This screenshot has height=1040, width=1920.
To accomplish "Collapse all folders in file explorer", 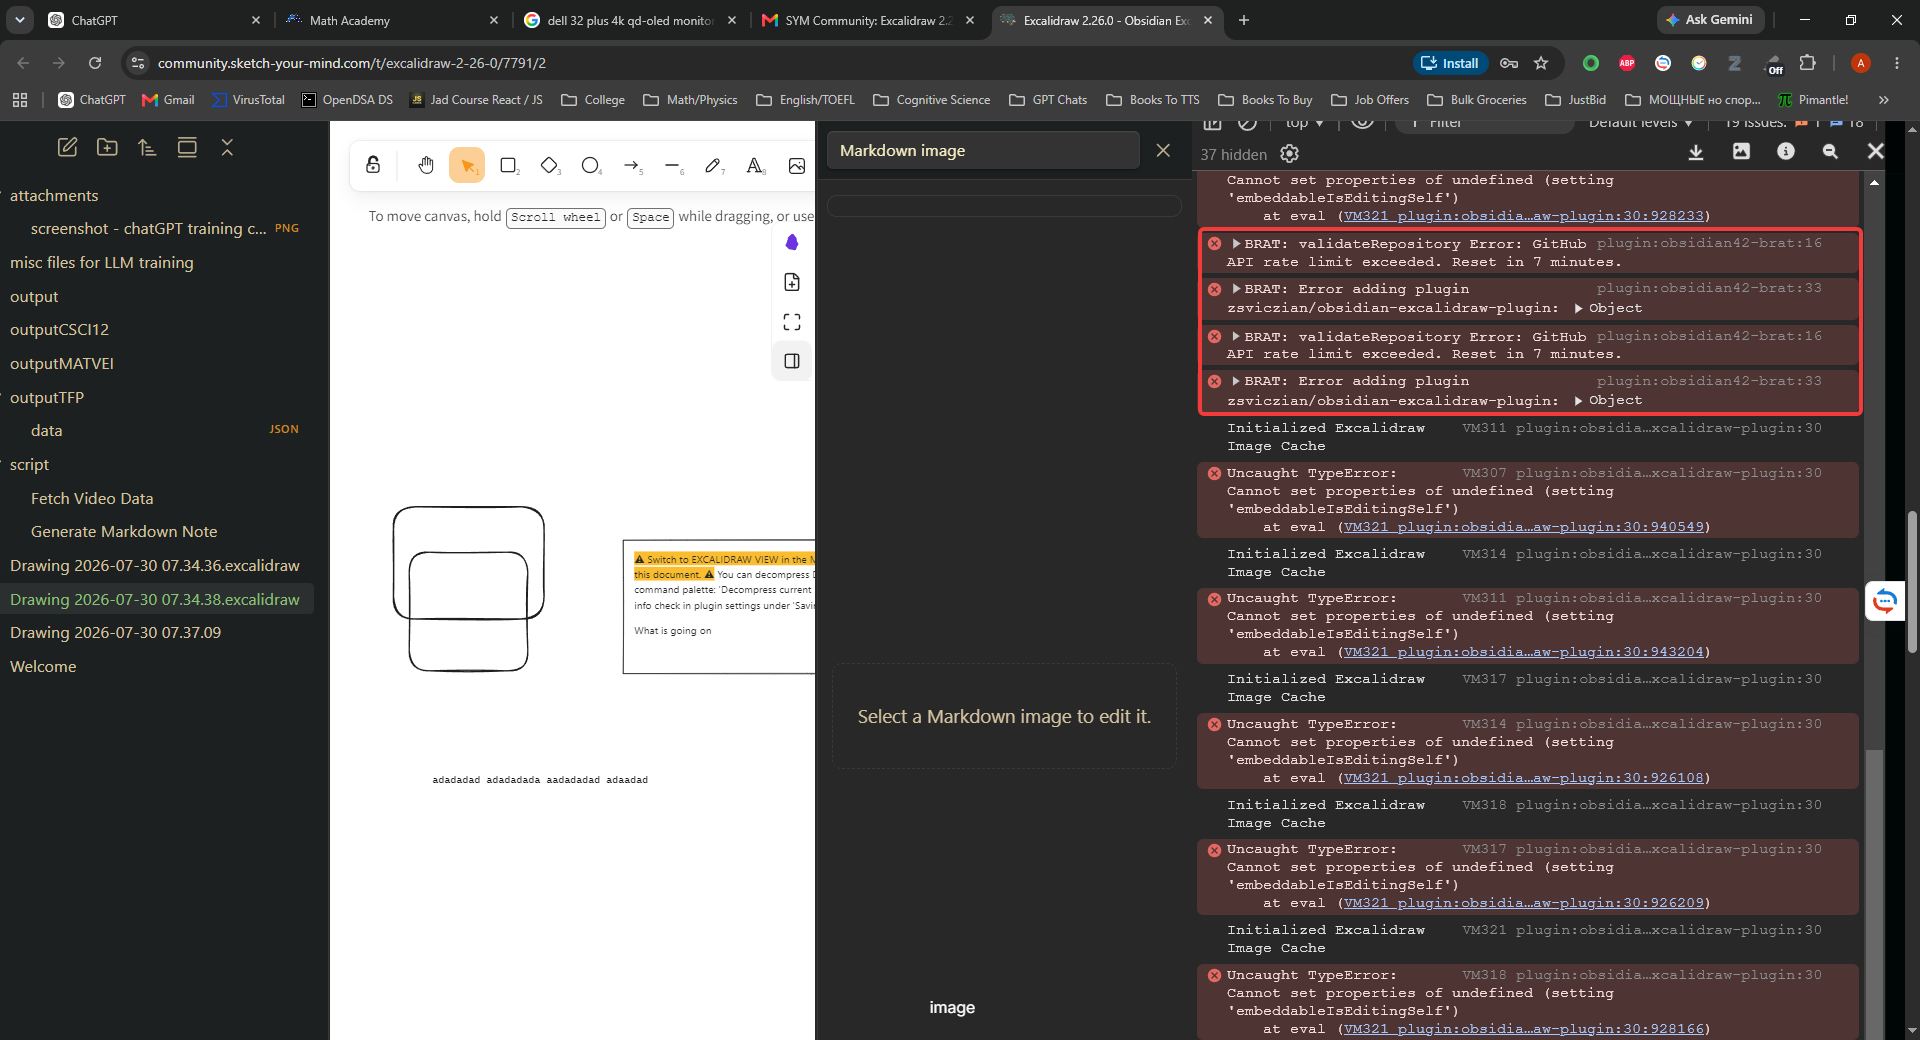I will click(x=227, y=147).
